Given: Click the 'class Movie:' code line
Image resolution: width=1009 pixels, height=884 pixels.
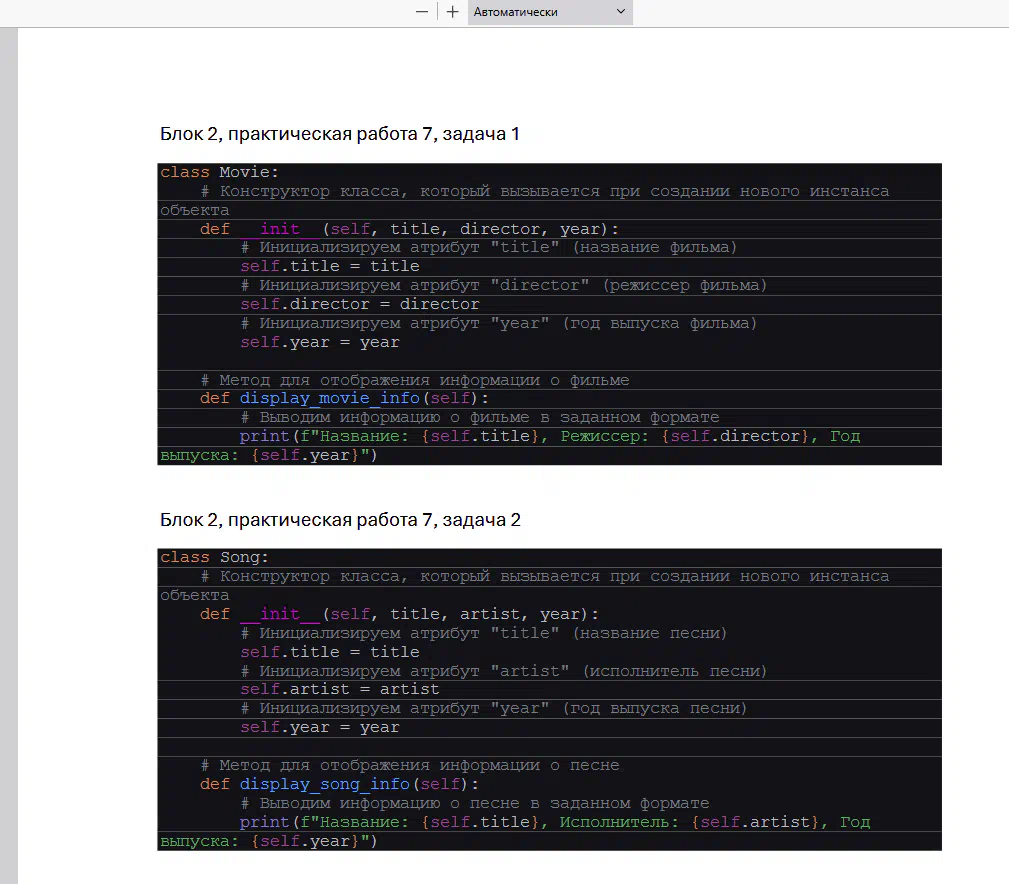Looking at the screenshot, I should 219,172.
